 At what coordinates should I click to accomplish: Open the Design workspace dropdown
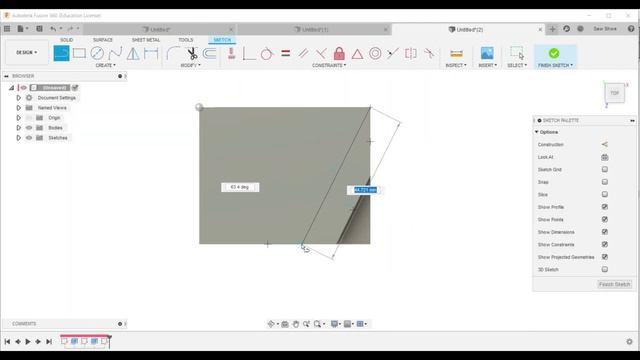(x=27, y=53)
